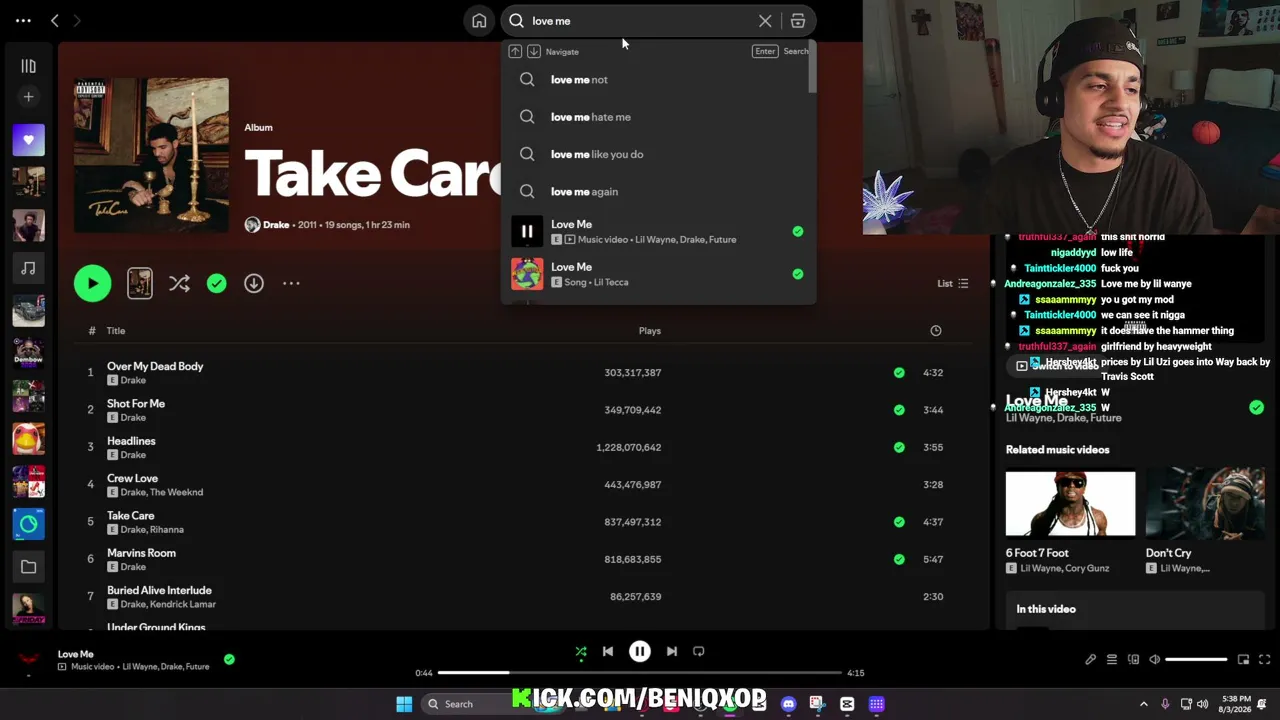Open The Weeknd artist link under Crew Love
This screenshot has height=720, width=1280.
point(177,492)
